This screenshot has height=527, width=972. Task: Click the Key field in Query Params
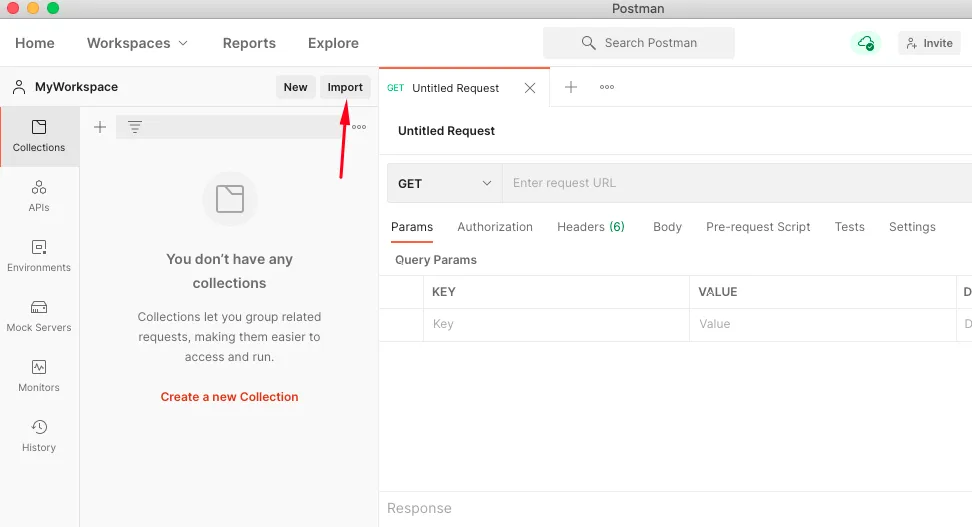coord(556,324)
